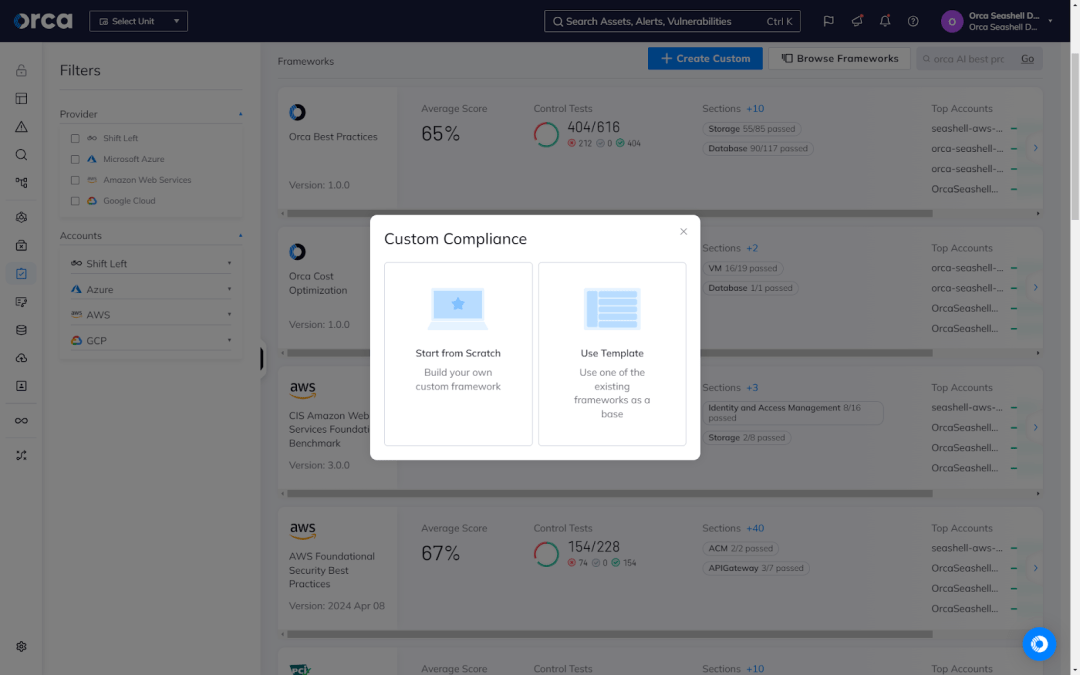
Task: Open the bag with X icon in sidebar
Action: (x=21, y=245)
